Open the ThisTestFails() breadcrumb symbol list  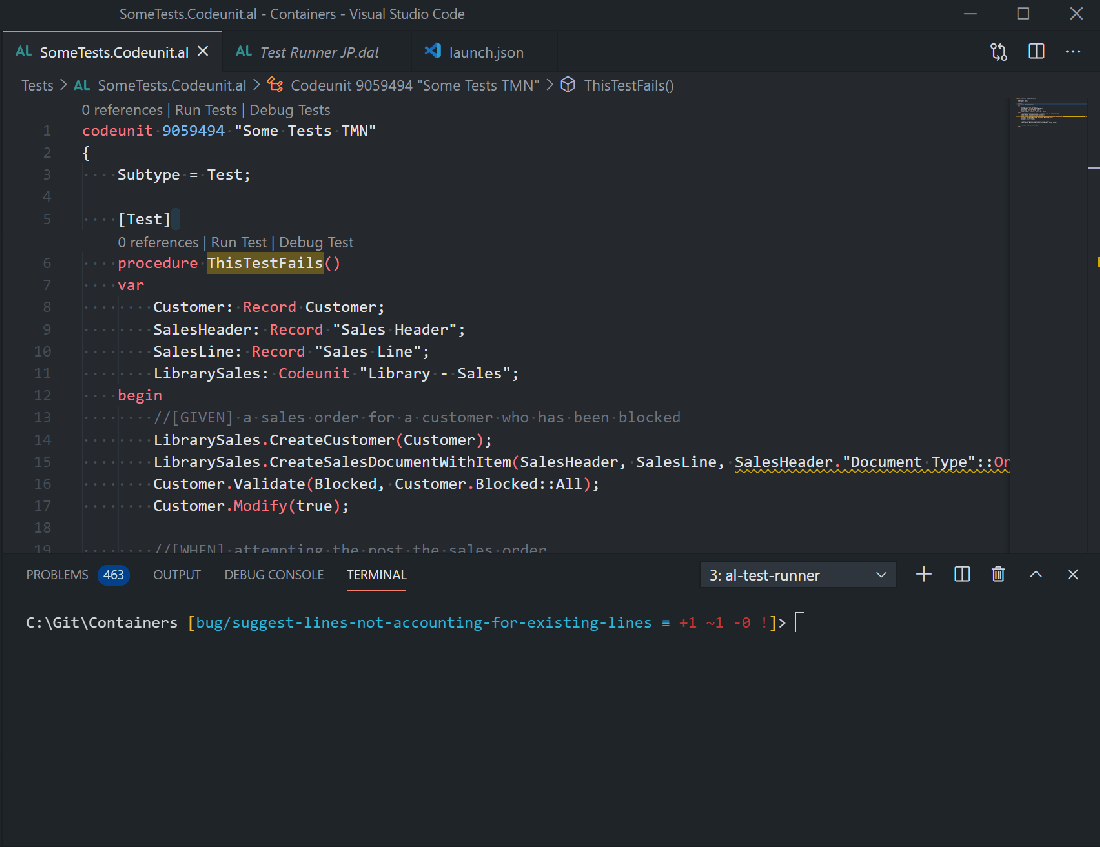click(628, 86)
